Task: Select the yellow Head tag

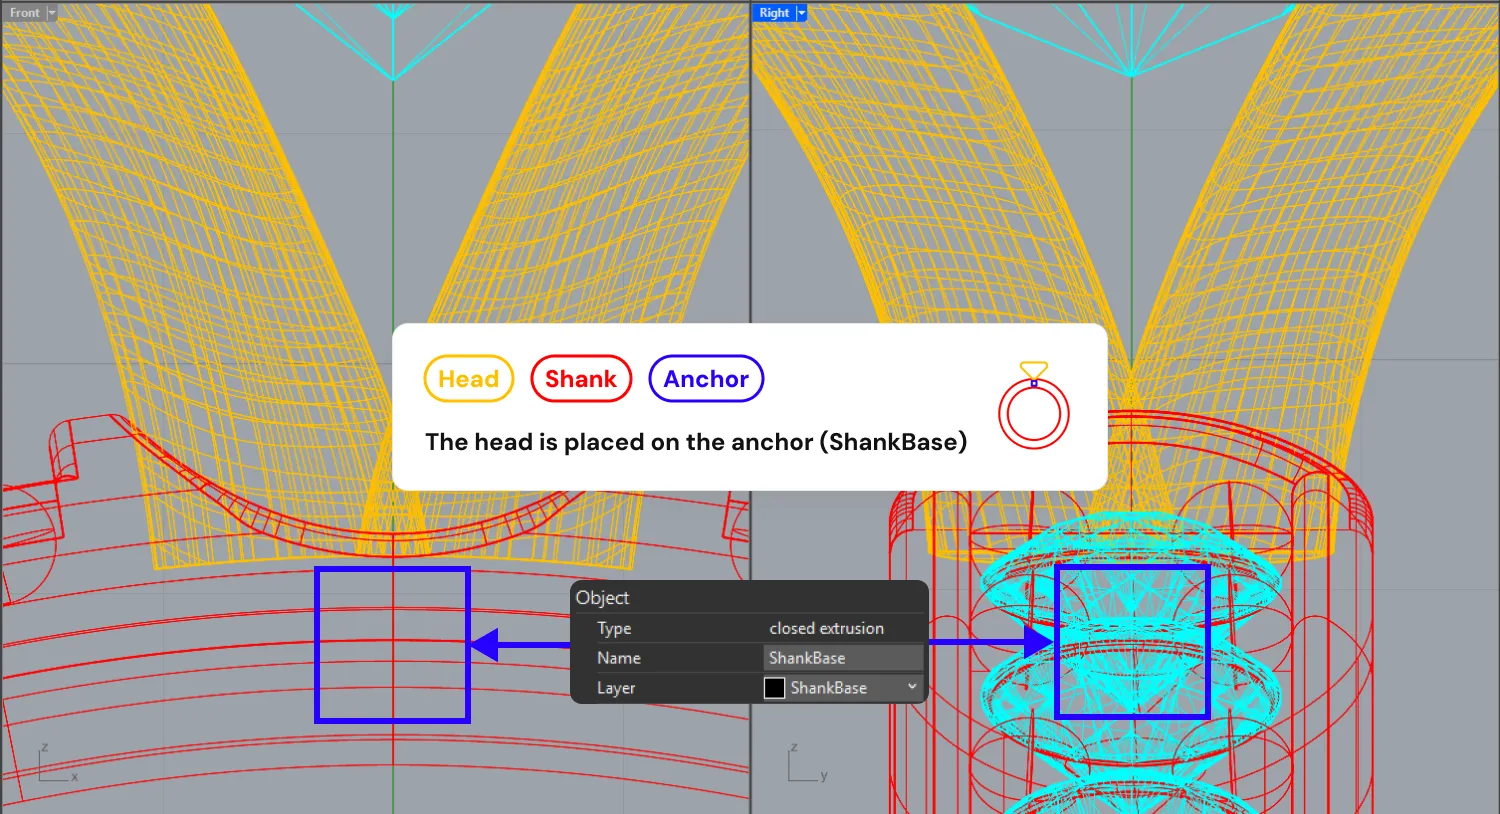Action: coord(468,379)
